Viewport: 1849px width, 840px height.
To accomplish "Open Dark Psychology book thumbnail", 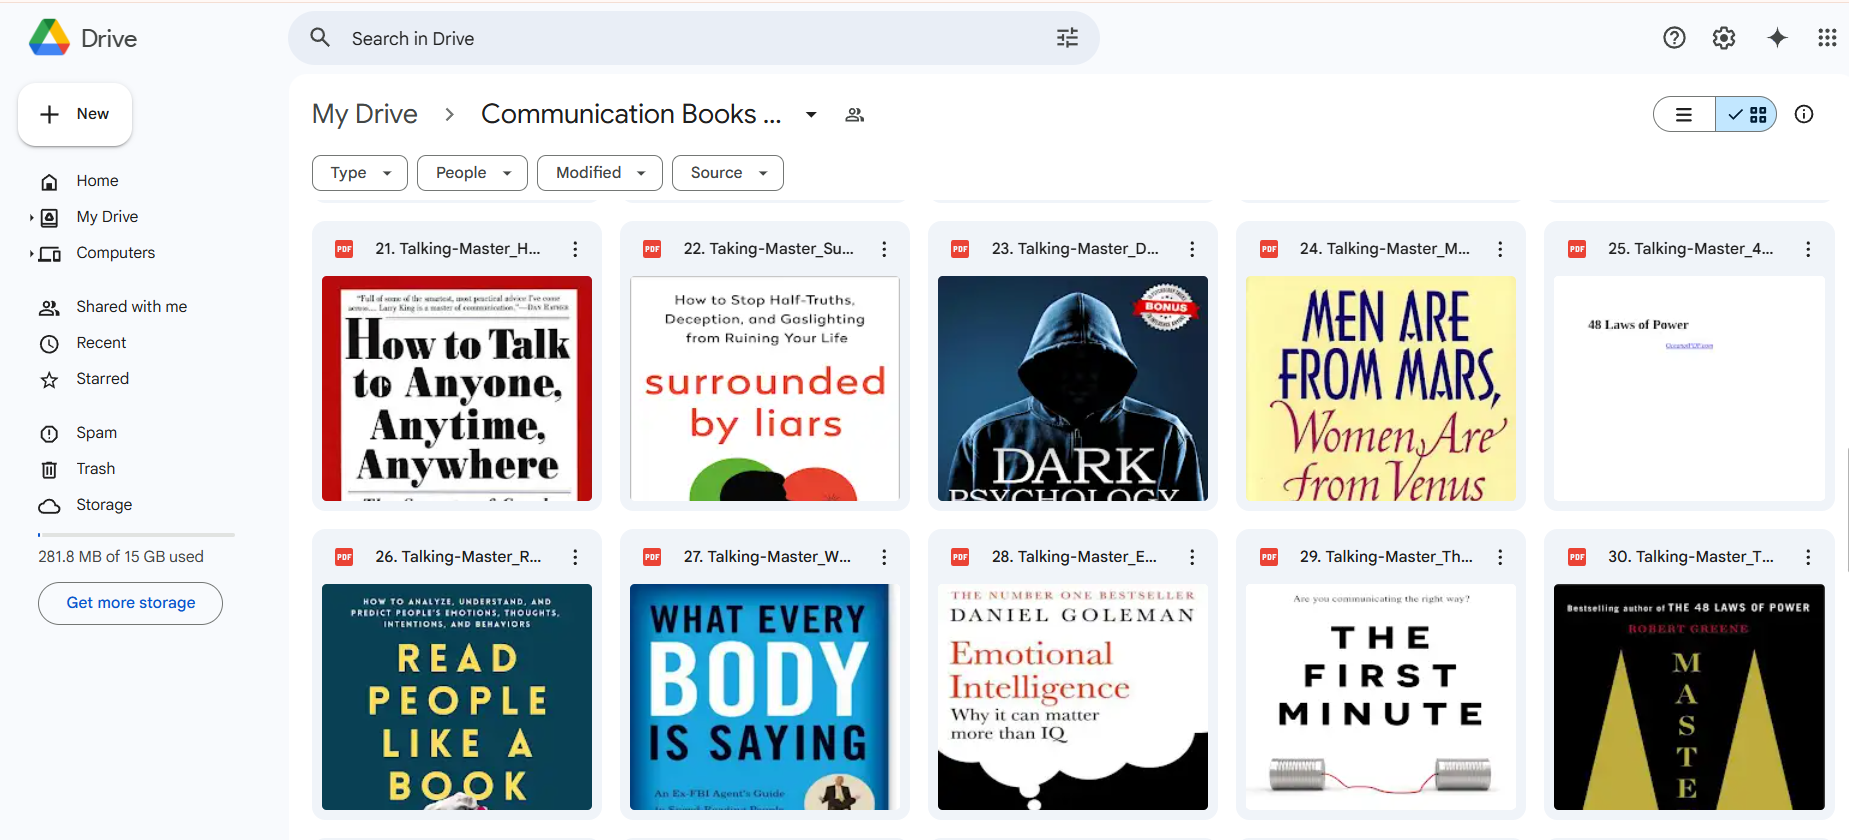I will click(x=1073, y=389).
